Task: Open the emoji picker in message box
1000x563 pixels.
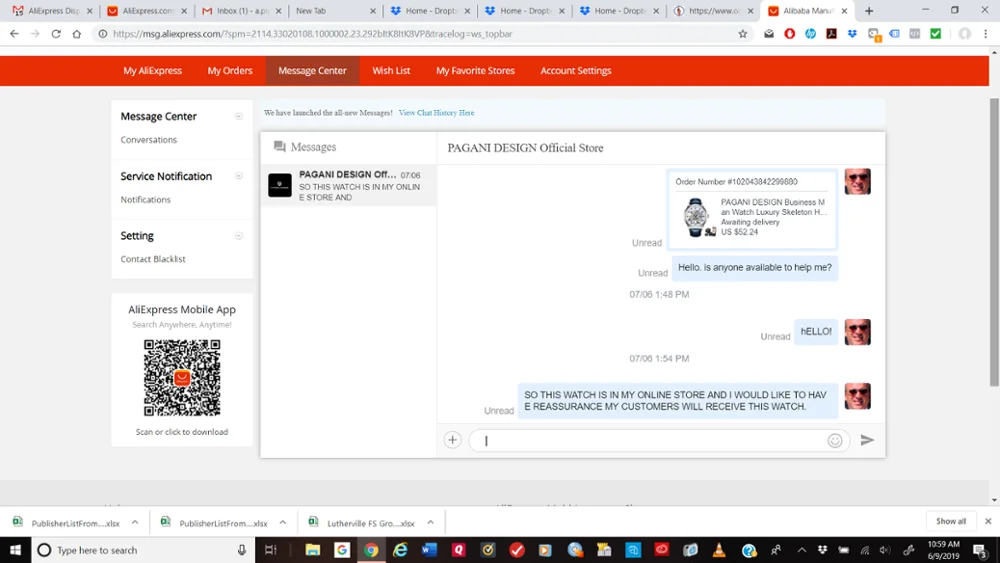Action: 835,441
